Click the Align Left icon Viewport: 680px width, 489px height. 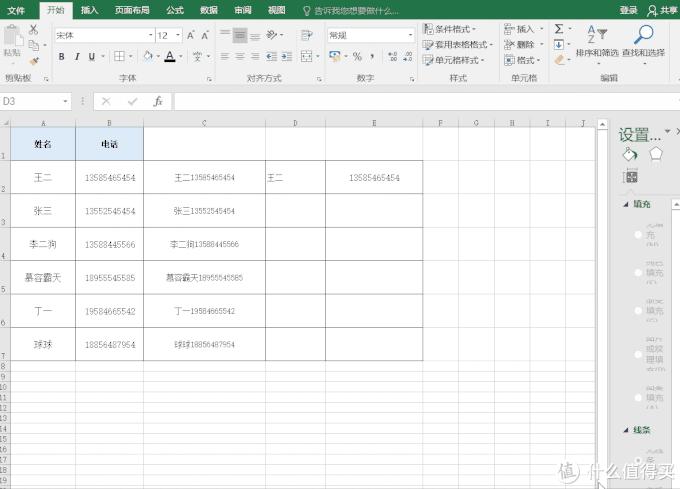225,56
